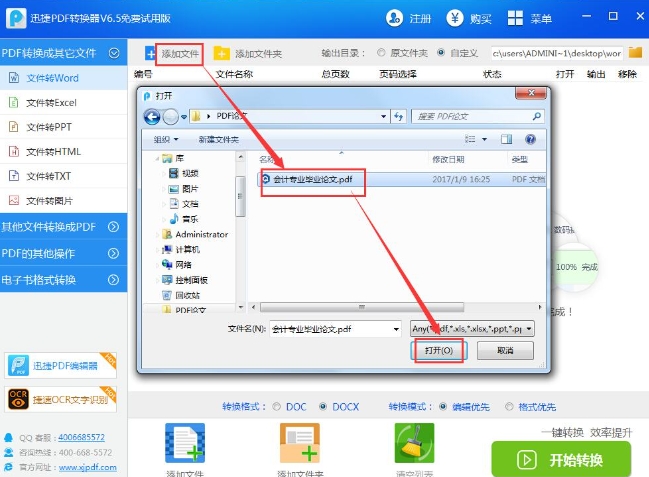Choose DOCX conversion format
This screenshot has height=477, width=649.
tap(323, 407)
